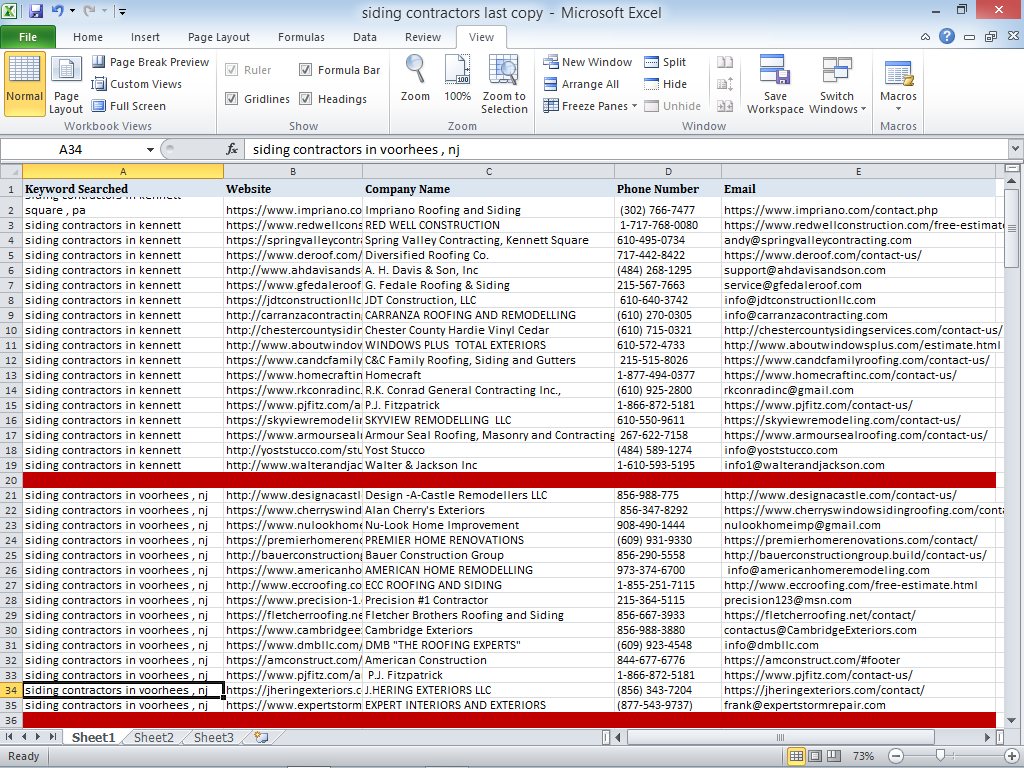Toggle the Ruler checkbox
The width and height of the screenshot is (1024, 768).
[x=231, y=70]
